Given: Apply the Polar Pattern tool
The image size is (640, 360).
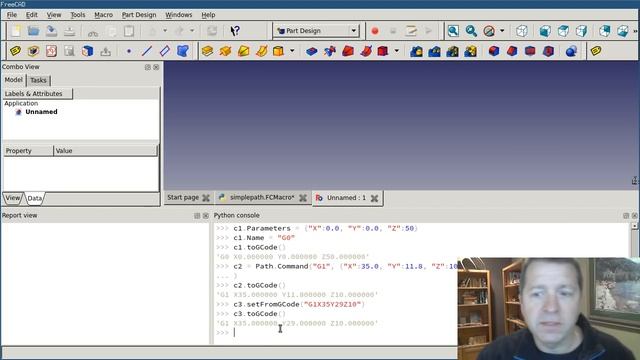Looking at the screenshot, I should pos(452,51).
